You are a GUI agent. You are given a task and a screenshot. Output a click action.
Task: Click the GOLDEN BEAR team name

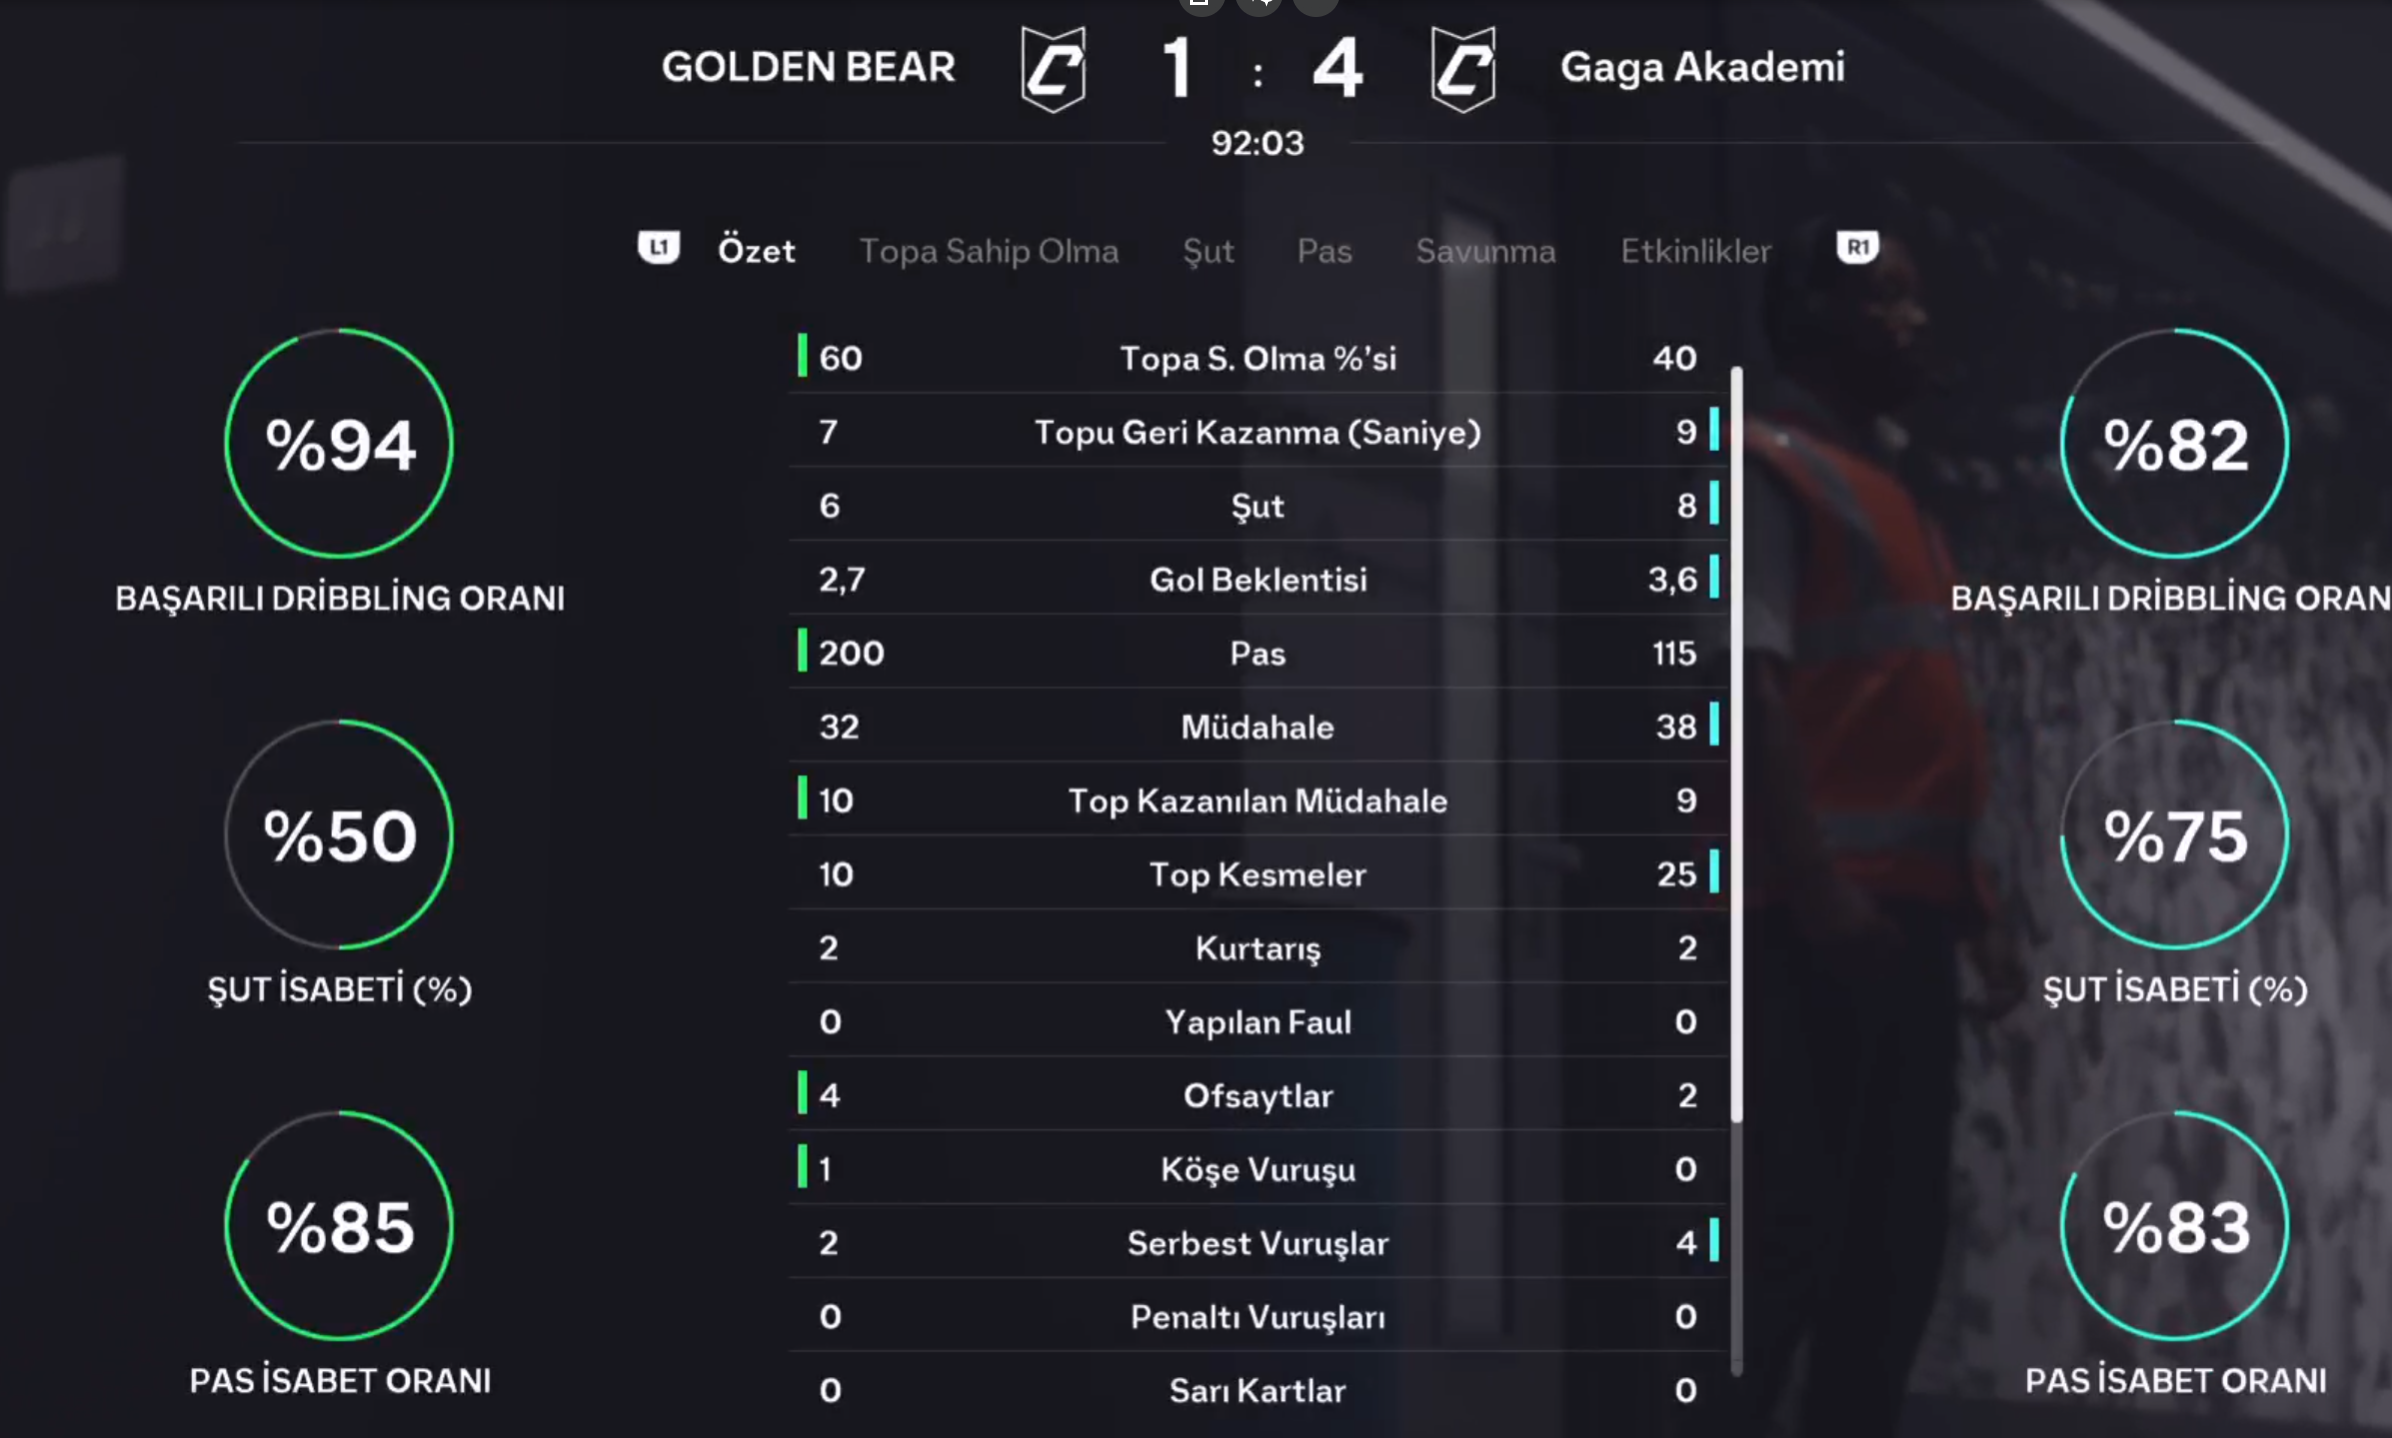click(808, 67)
